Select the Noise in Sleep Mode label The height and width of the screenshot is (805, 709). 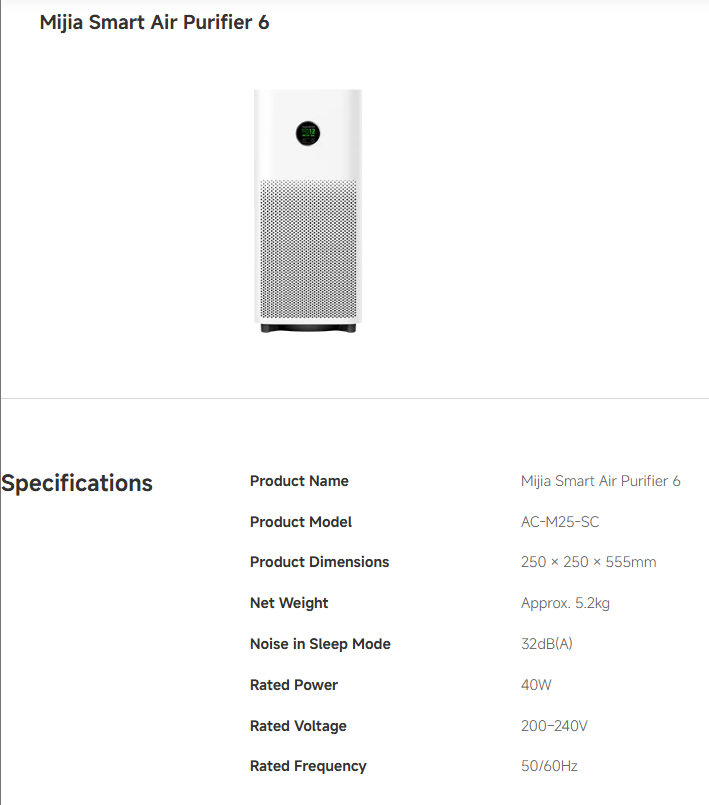pyautogui.click(x=320, y=644)
